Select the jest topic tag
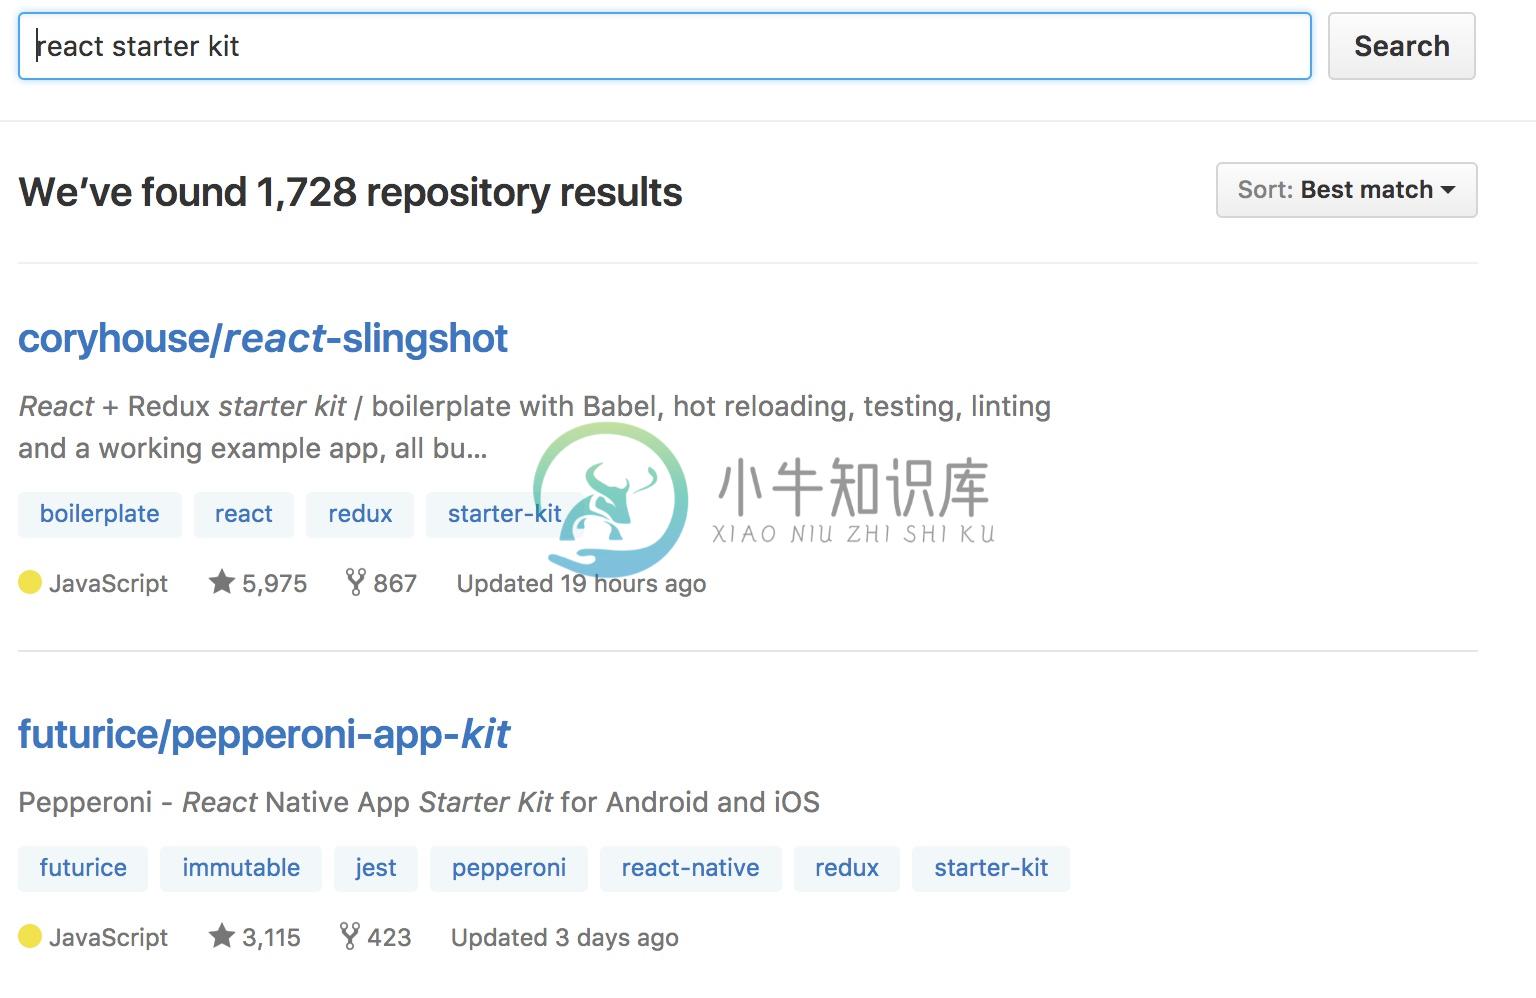 [376, 868]
